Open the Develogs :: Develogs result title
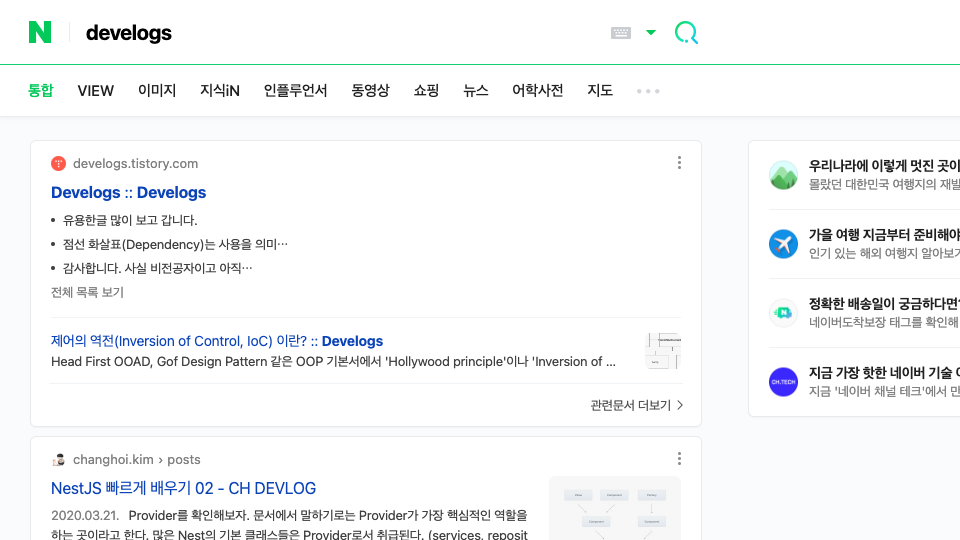 pyautogui.click(x=129, y=192)
